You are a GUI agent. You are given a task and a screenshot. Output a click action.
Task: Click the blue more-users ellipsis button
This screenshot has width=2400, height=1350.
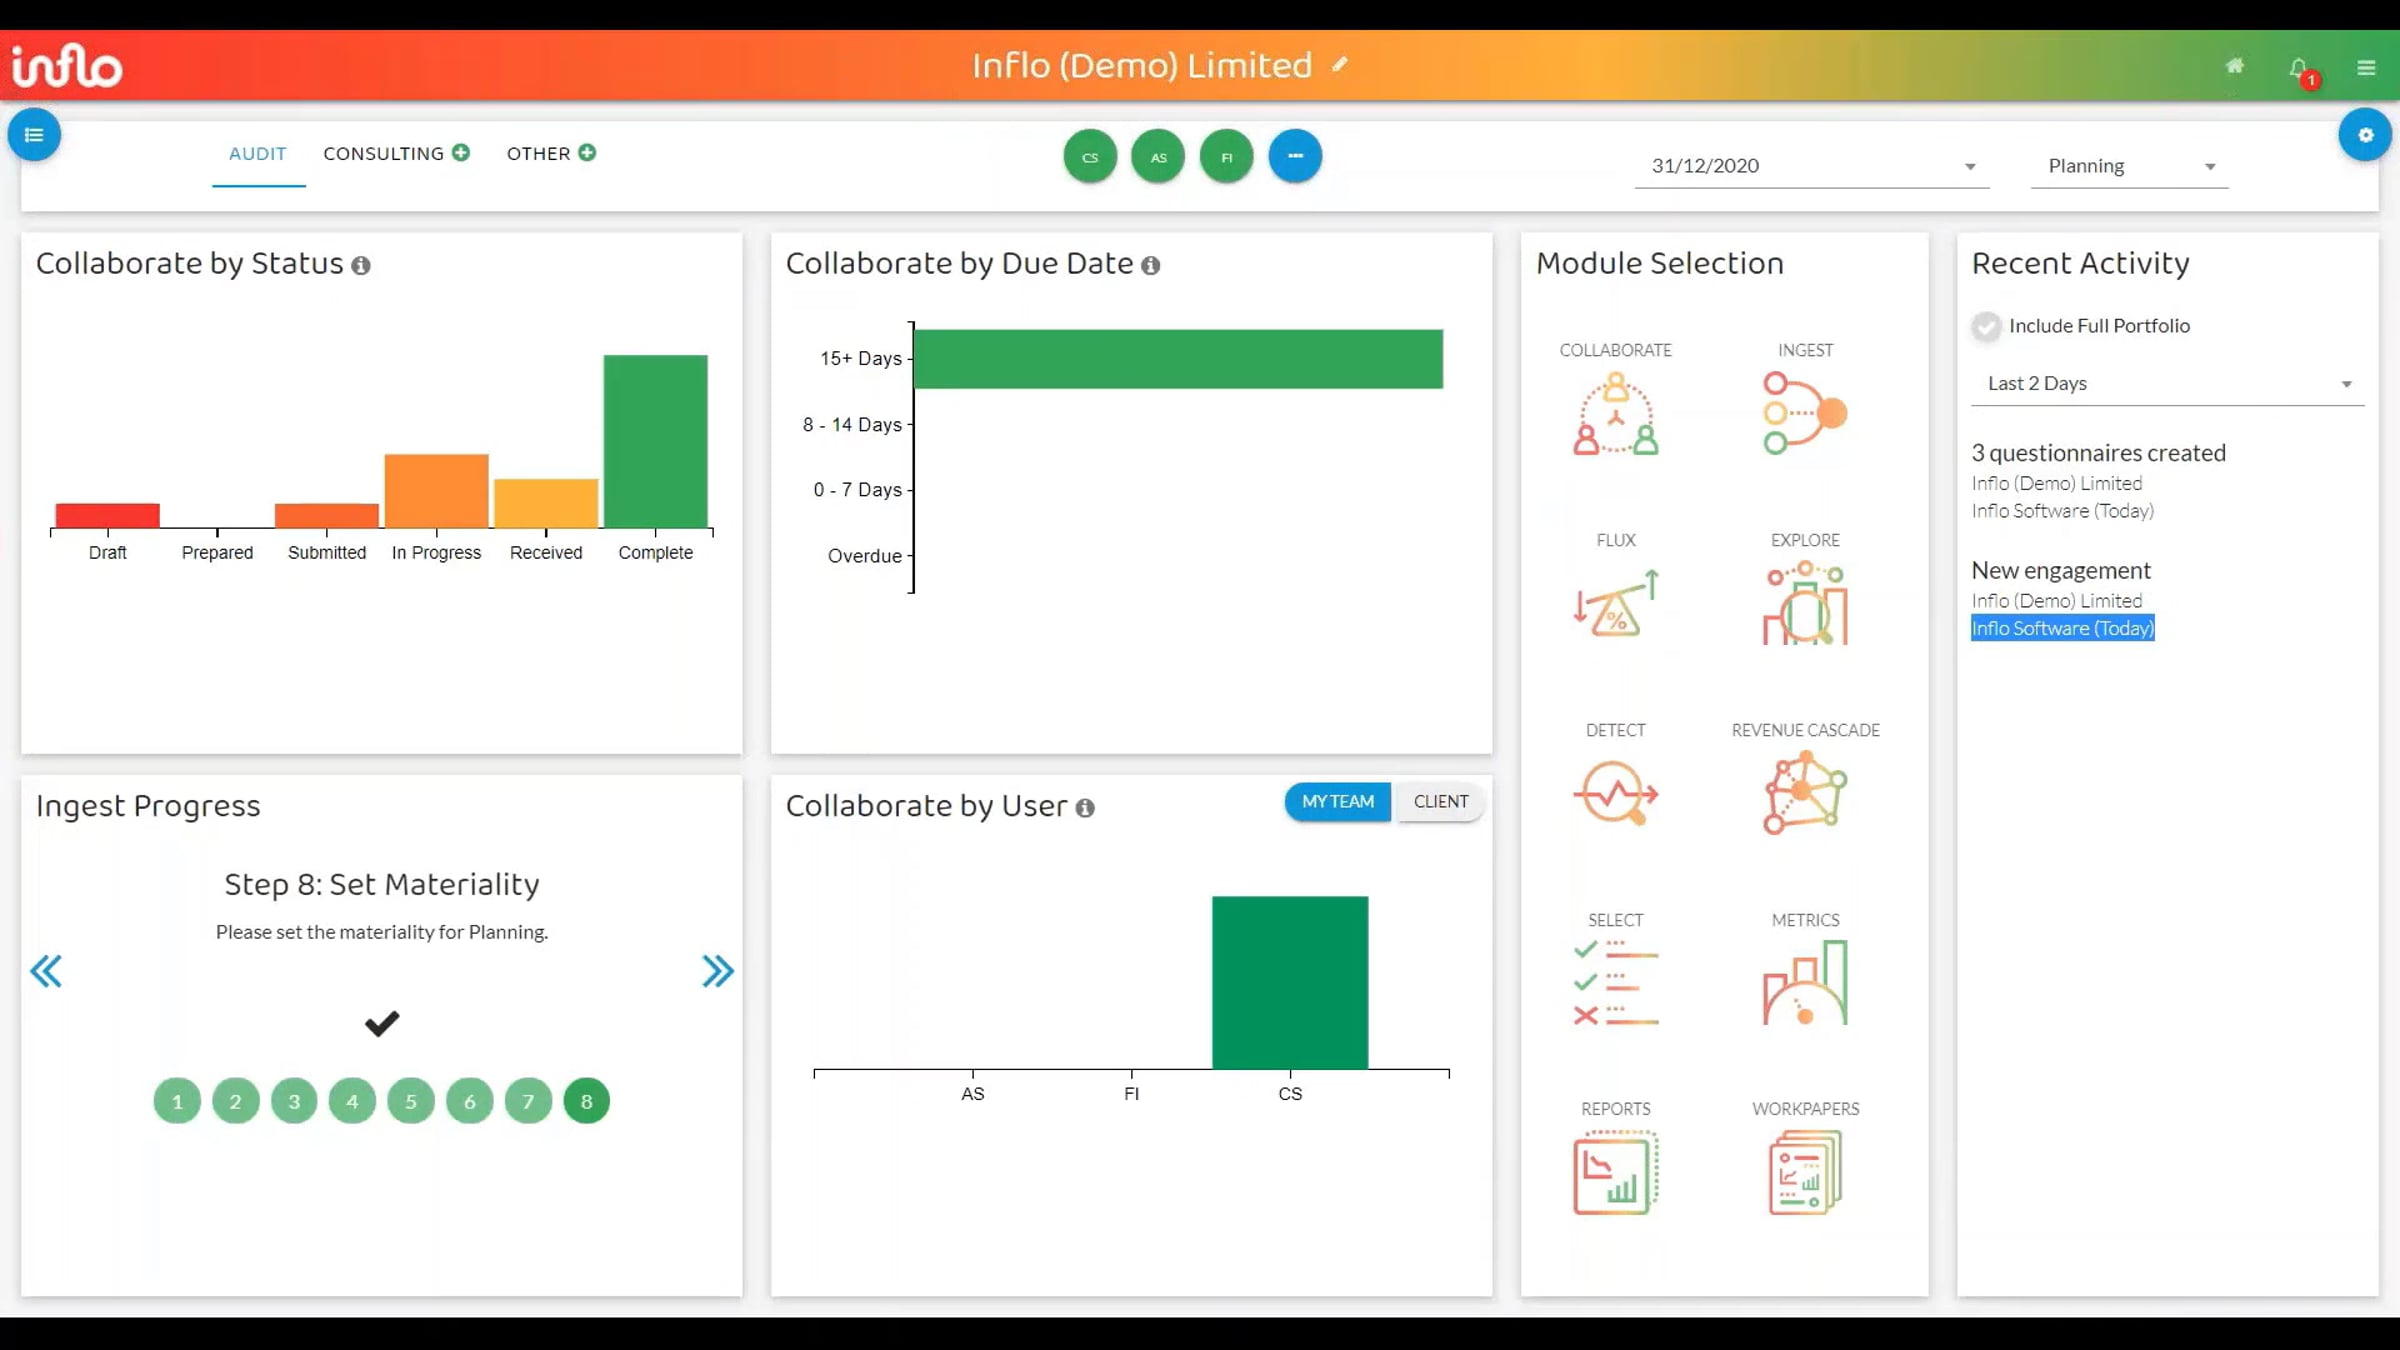pos(1295,156)
